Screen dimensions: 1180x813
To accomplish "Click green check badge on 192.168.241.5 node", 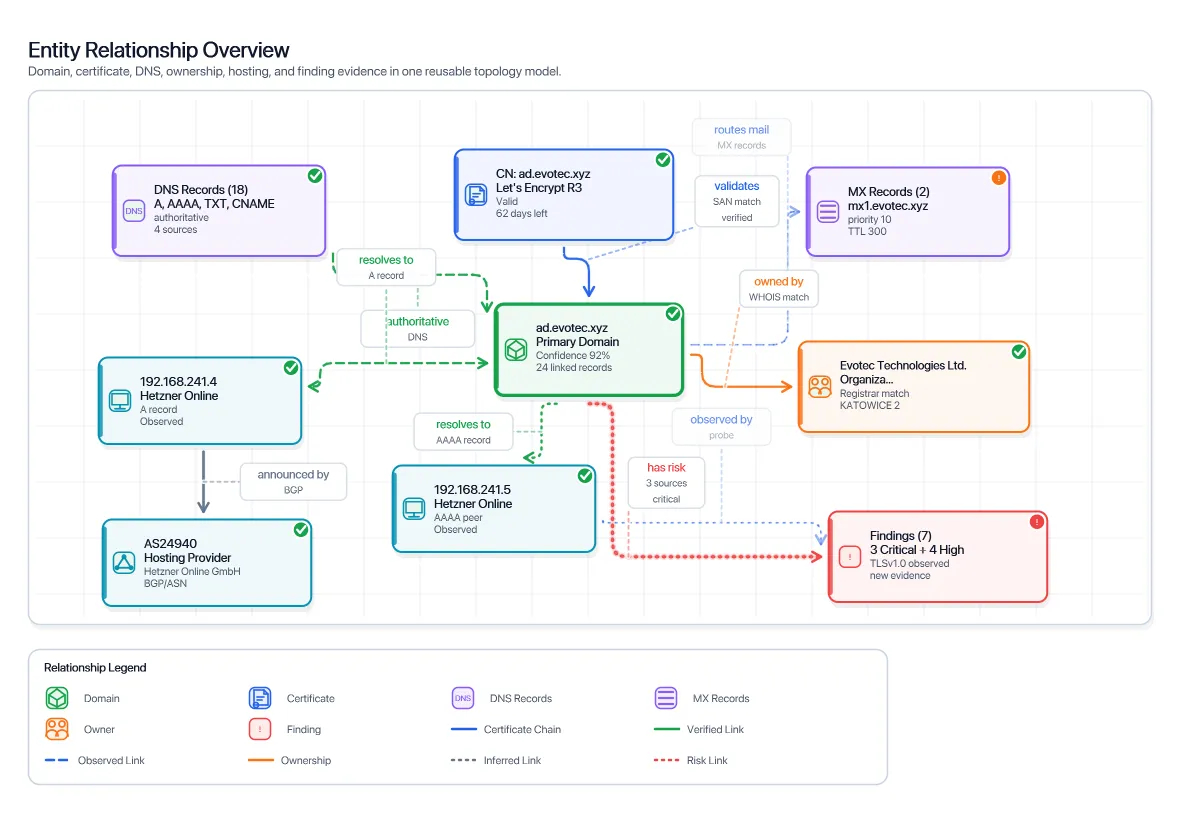I will 585,476.
